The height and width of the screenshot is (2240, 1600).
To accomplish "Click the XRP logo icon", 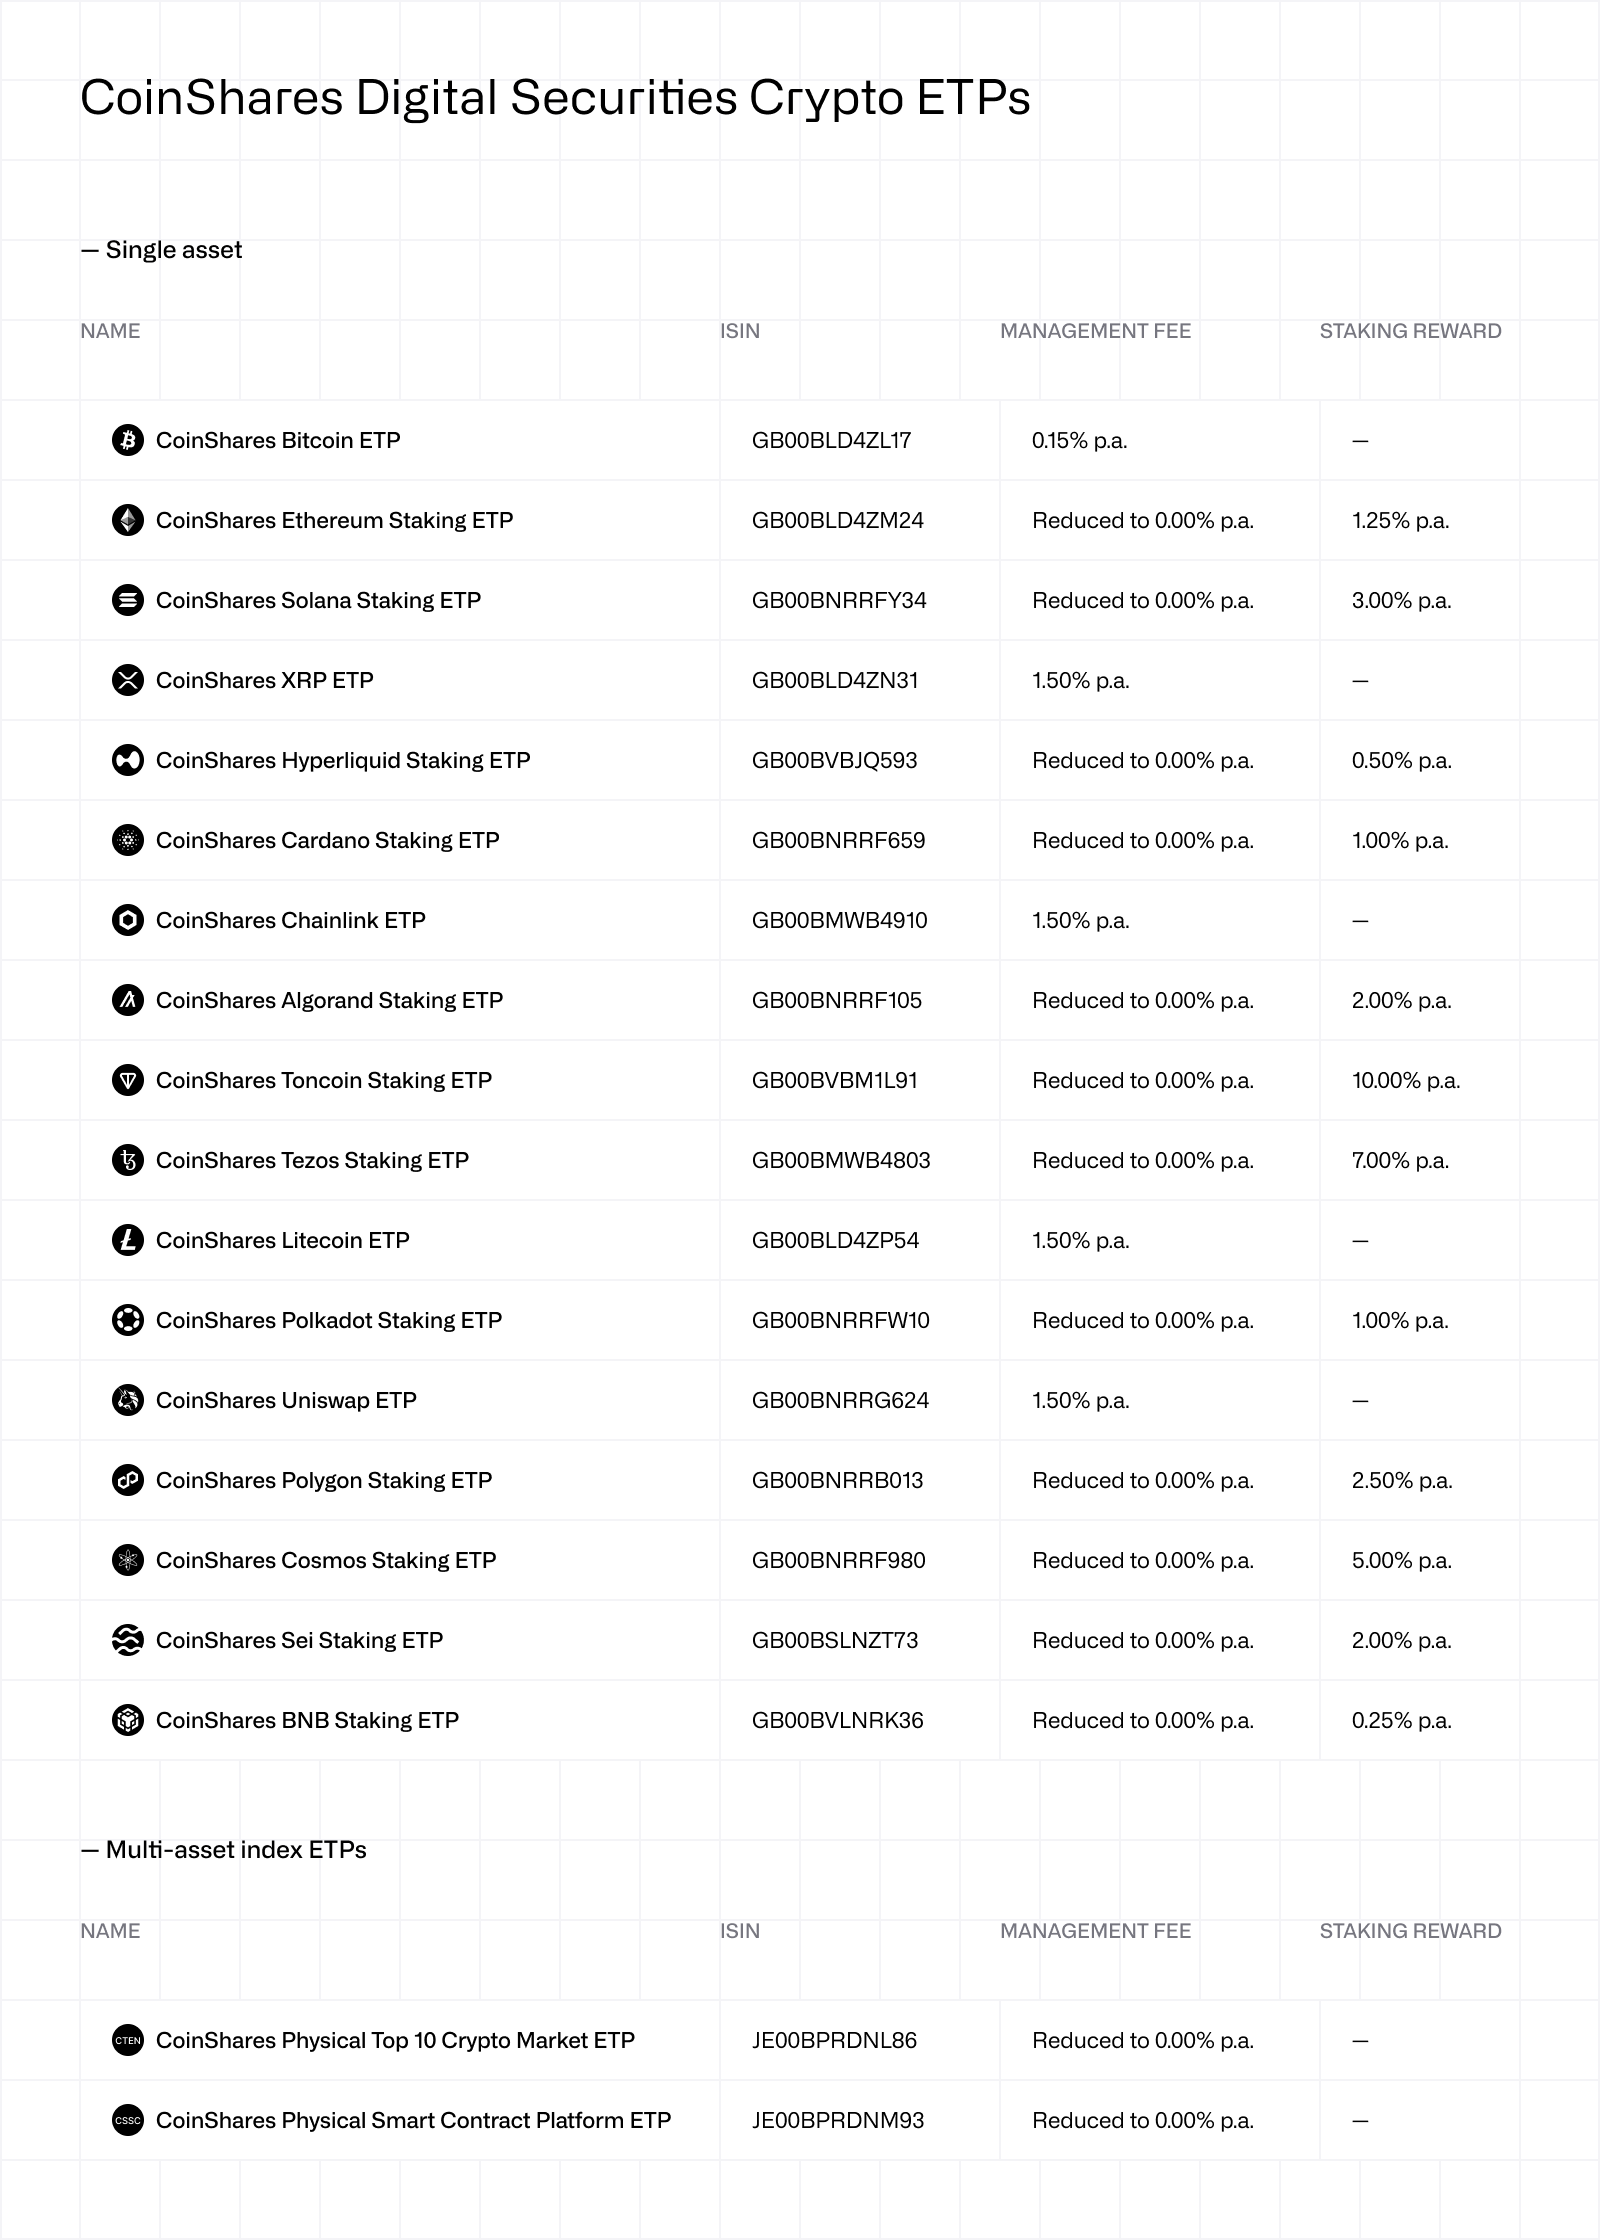I will [128, 680].
